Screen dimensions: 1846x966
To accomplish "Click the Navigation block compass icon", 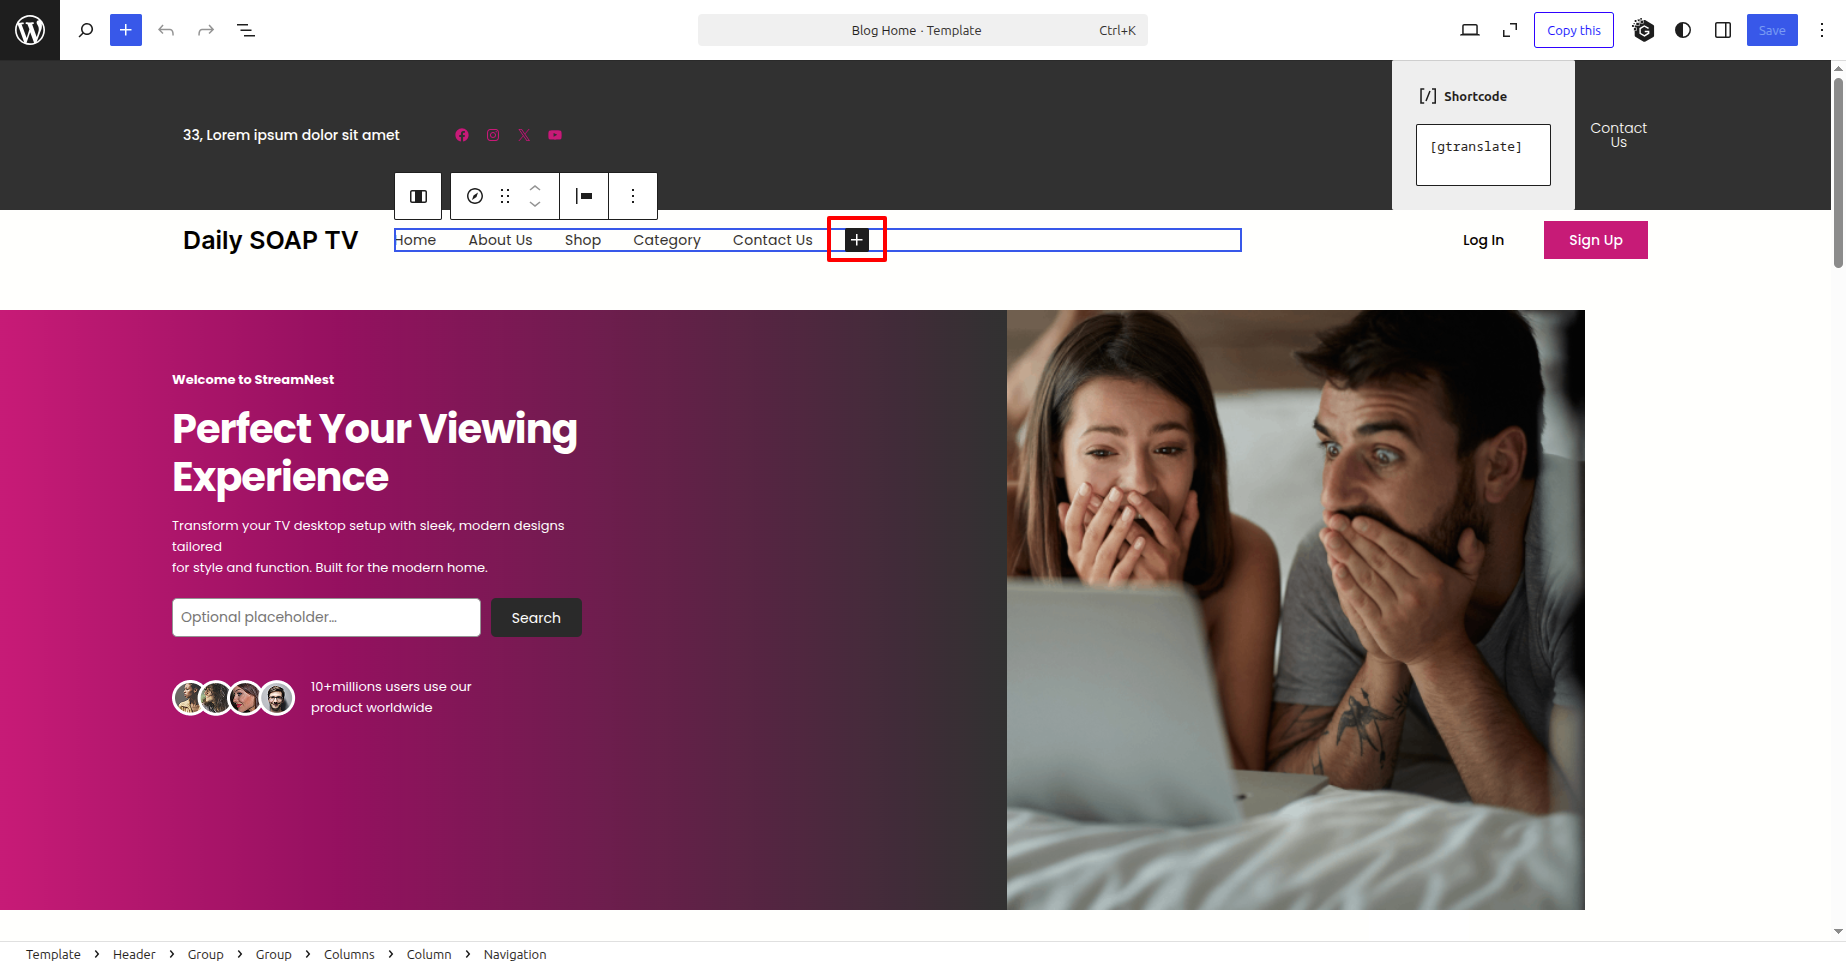I will tap(475, 196).
